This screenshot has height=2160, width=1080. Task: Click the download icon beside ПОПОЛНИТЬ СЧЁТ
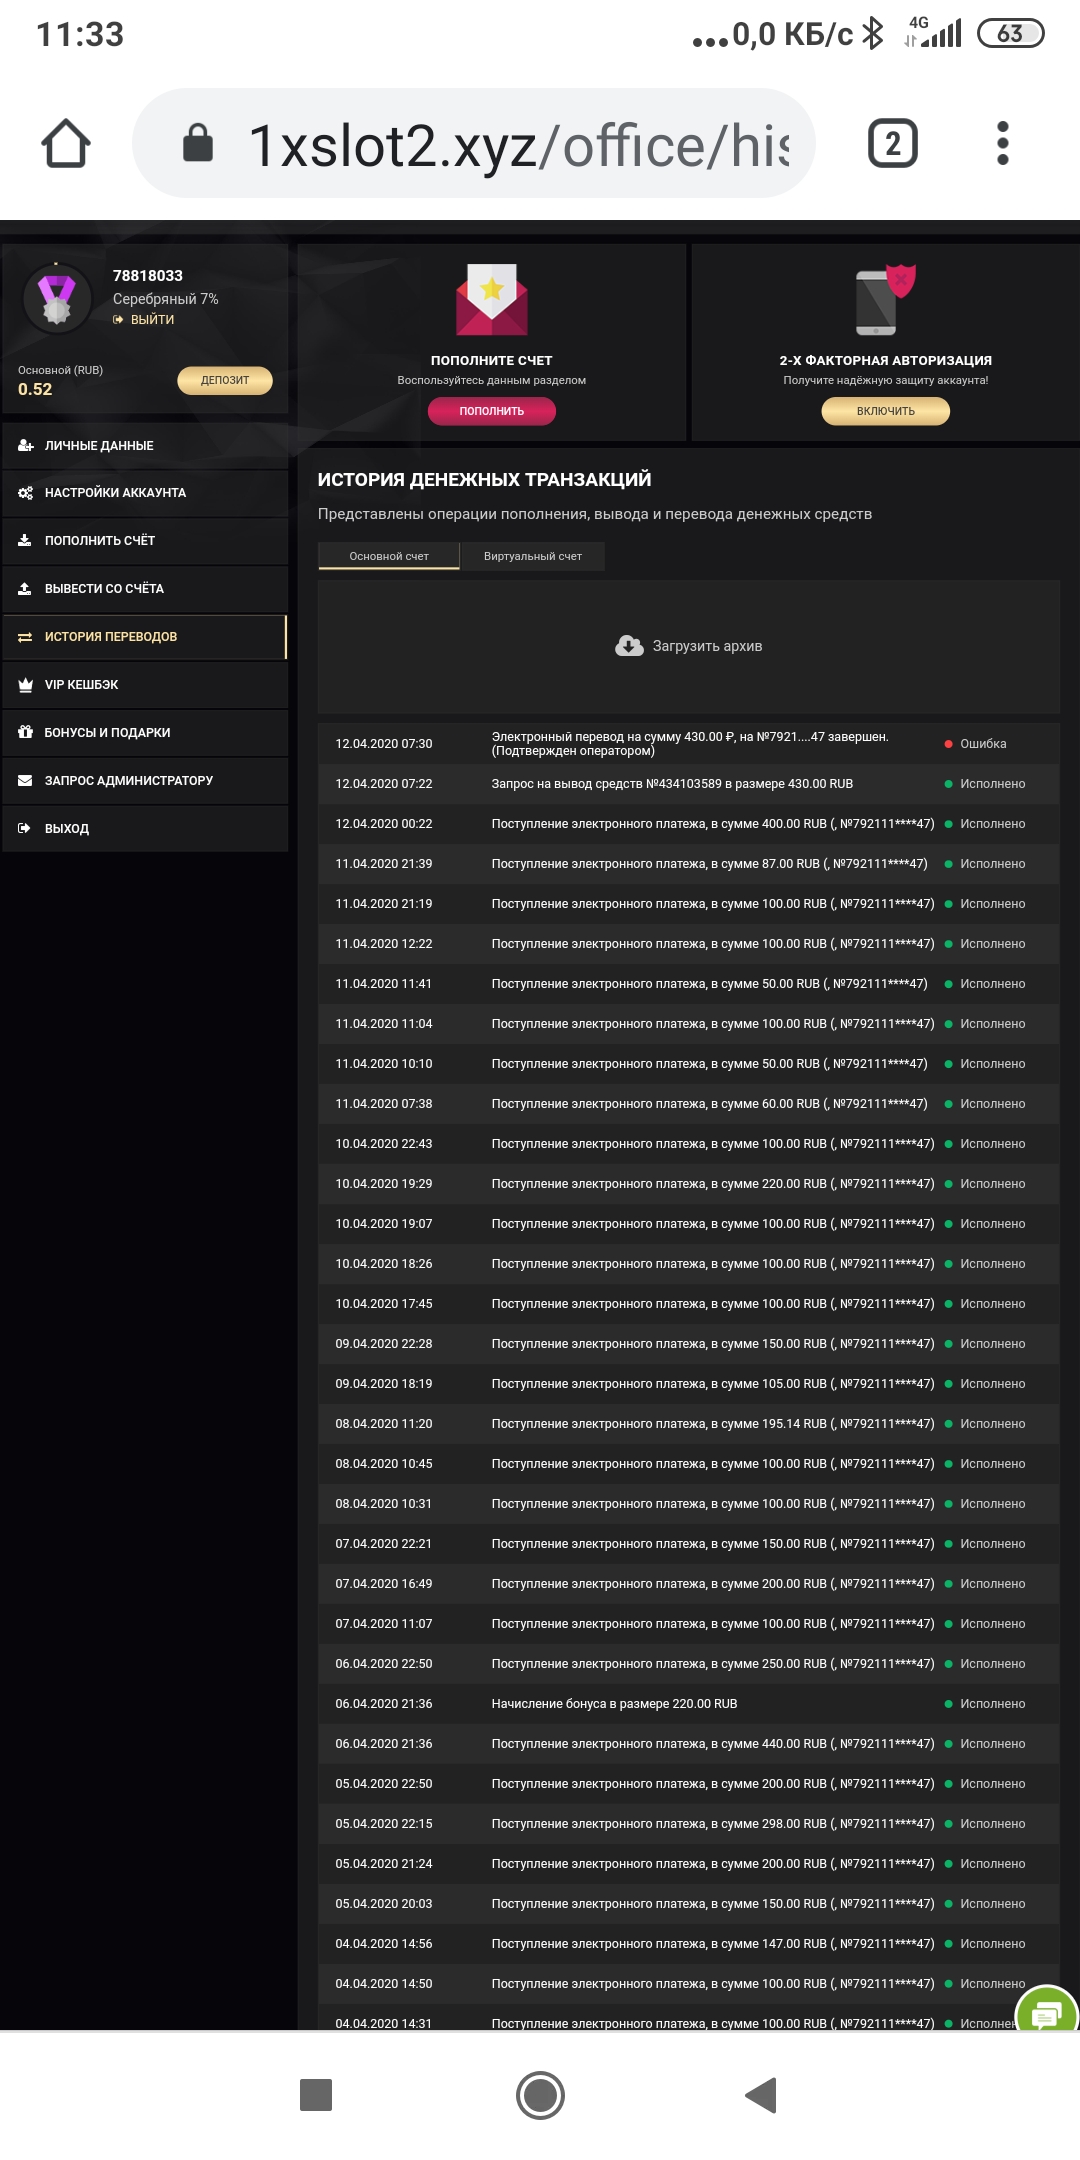pos(25,541)
